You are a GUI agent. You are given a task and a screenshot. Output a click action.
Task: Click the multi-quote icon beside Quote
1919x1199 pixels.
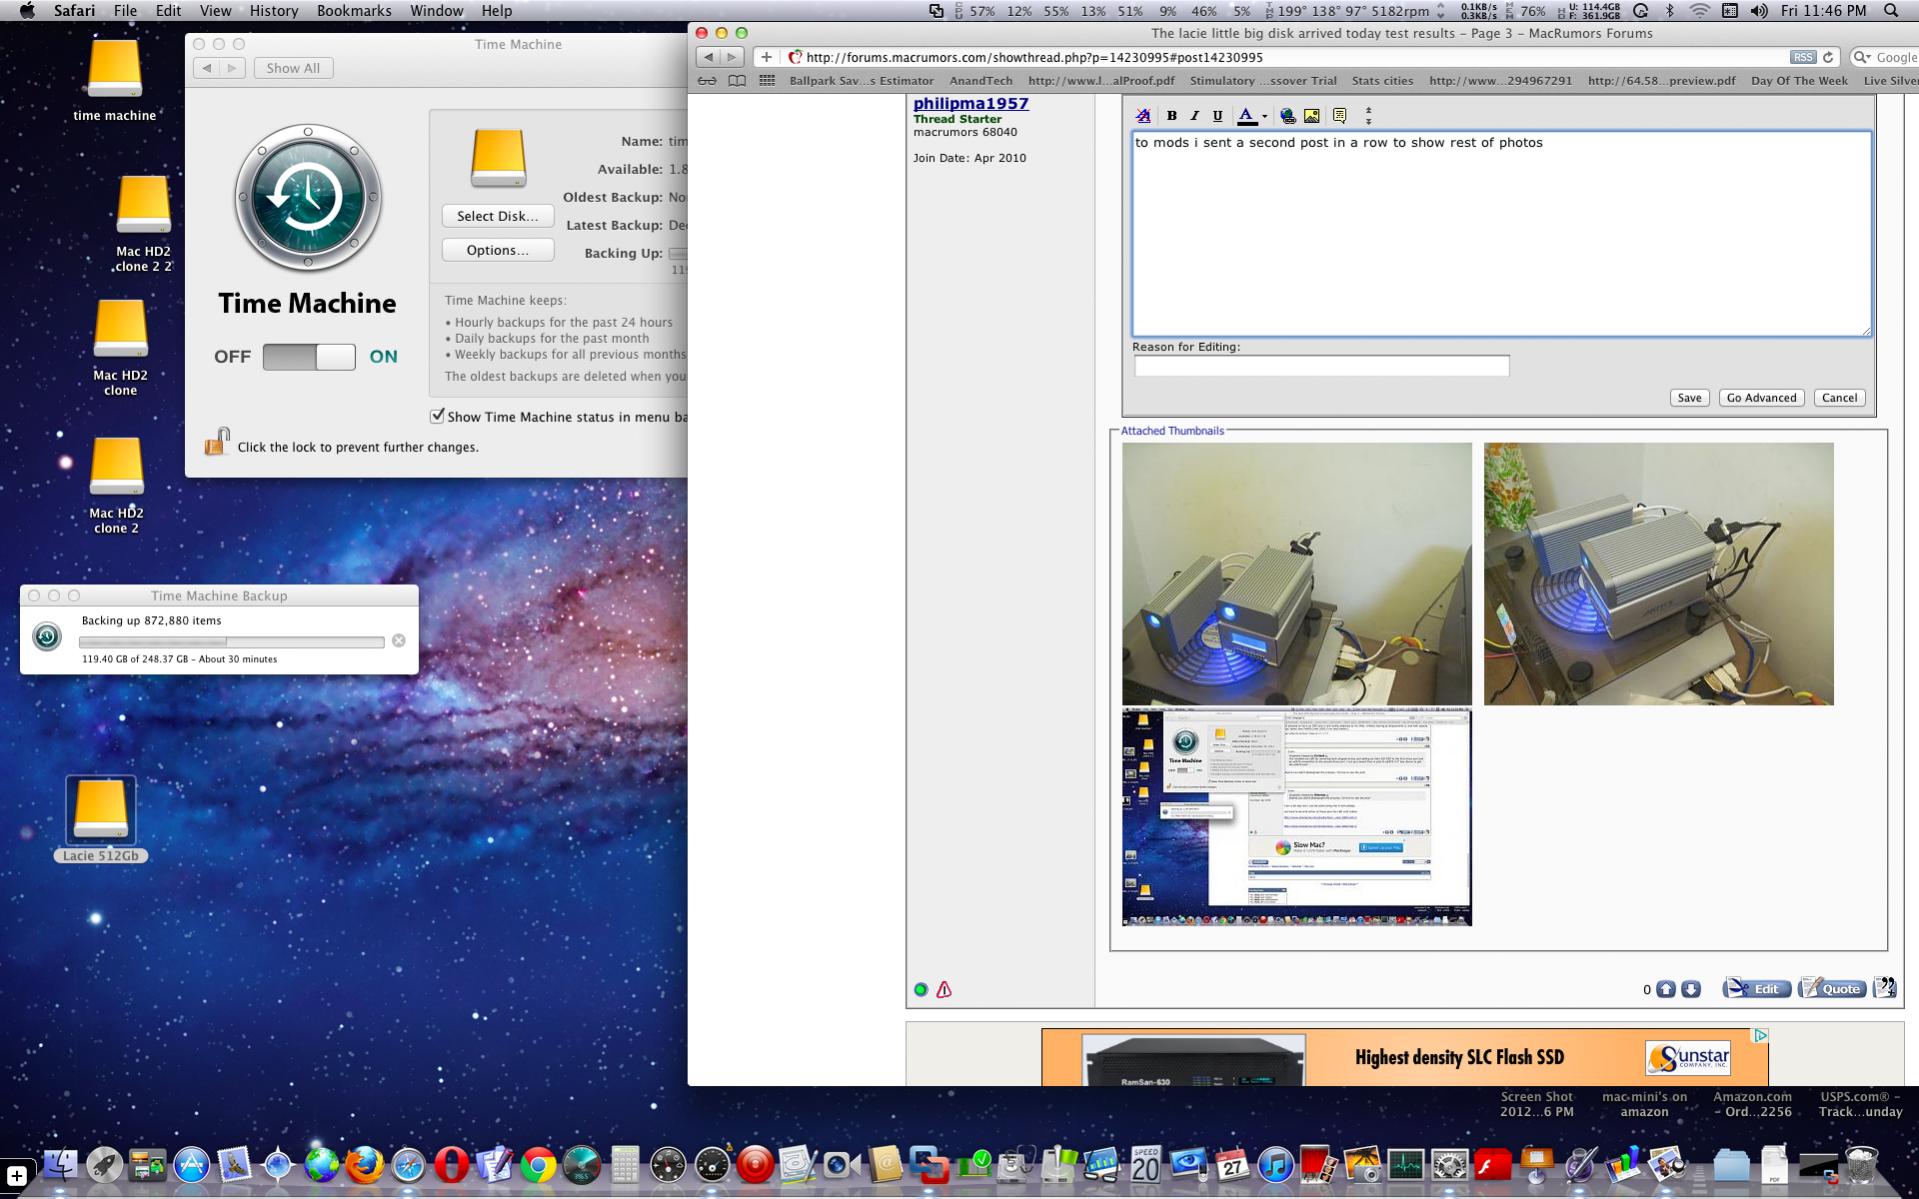tap(1885, 988)
